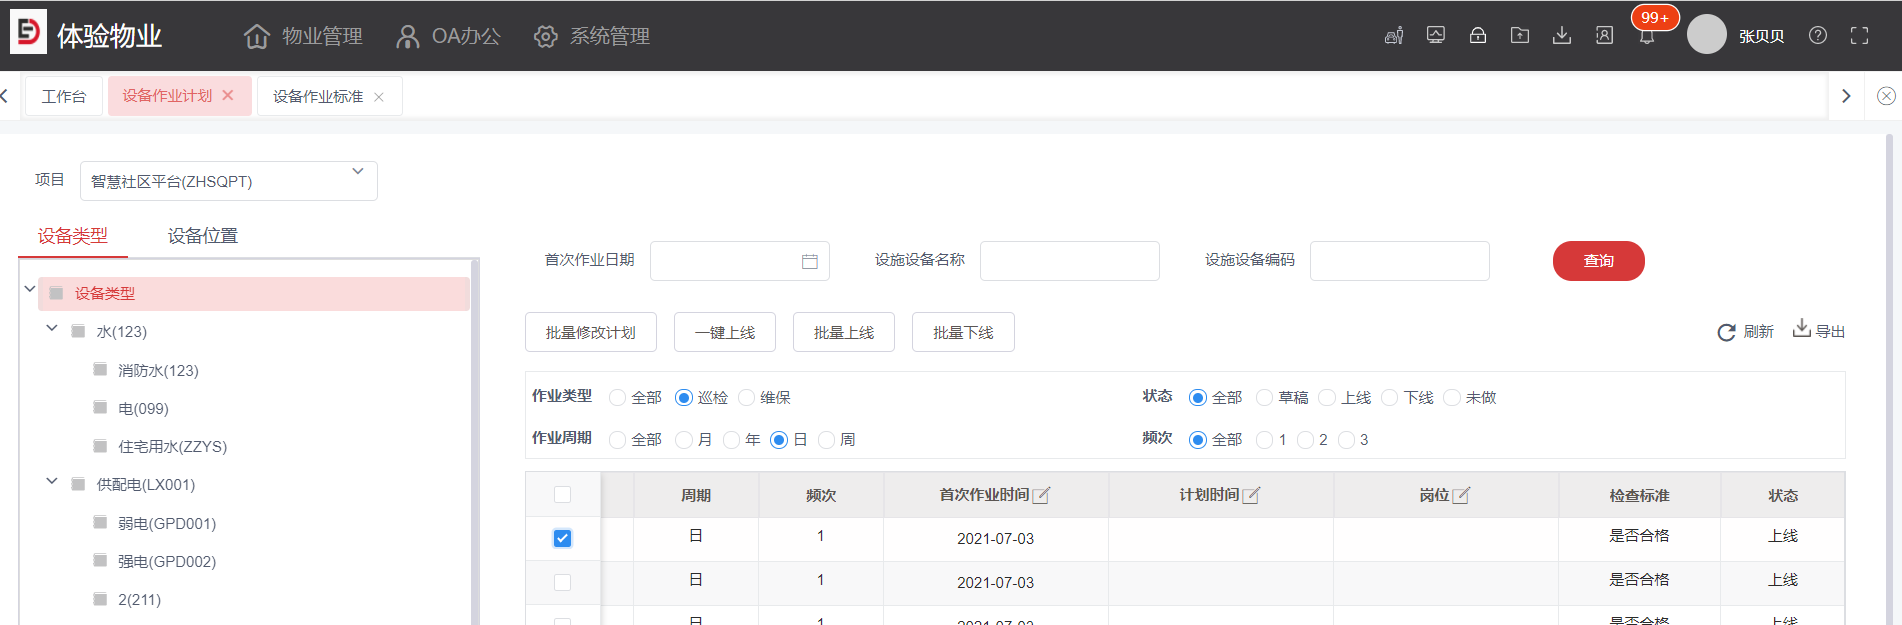Click folder icon beside 消防水(123)
The width and height of the screenshot is (1902, 625).
100,369
